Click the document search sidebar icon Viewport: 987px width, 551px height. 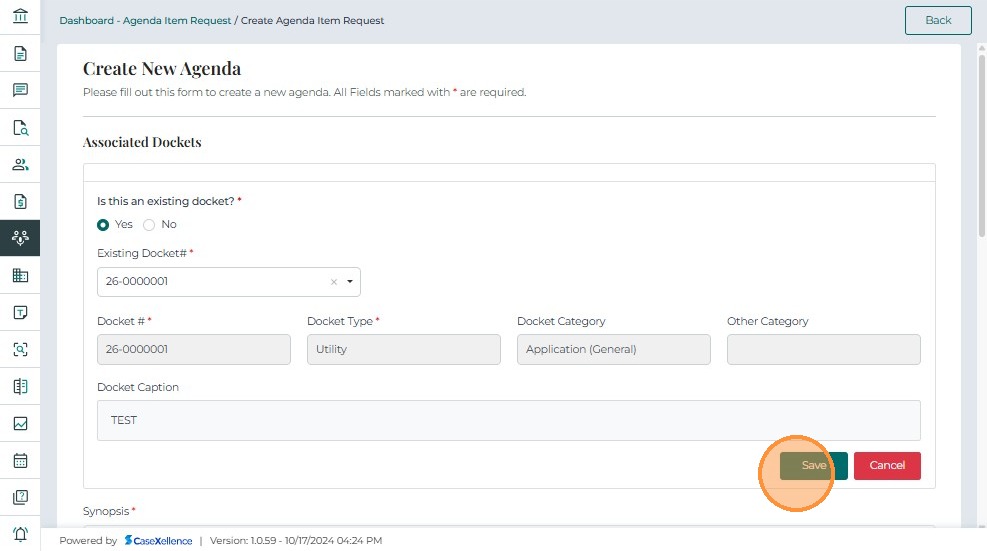(20, 127)
